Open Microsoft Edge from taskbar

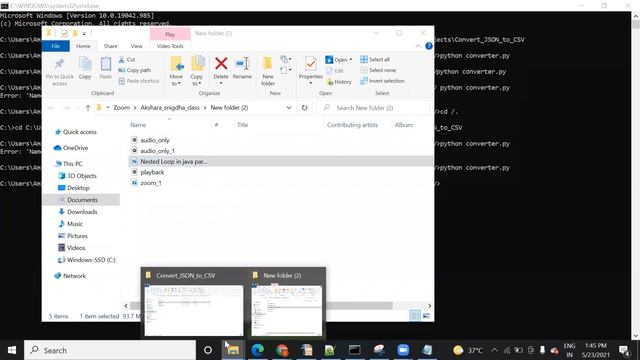tap(258, 350)
